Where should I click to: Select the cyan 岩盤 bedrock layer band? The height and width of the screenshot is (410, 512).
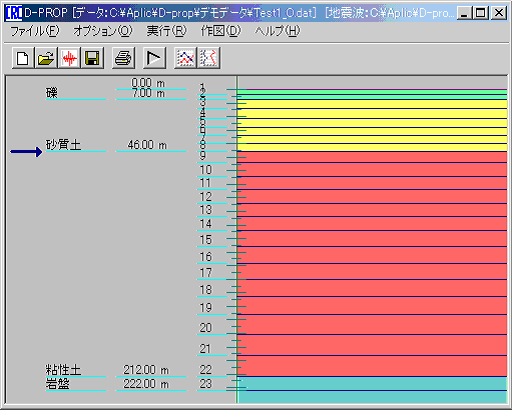(x=372, y=389)
